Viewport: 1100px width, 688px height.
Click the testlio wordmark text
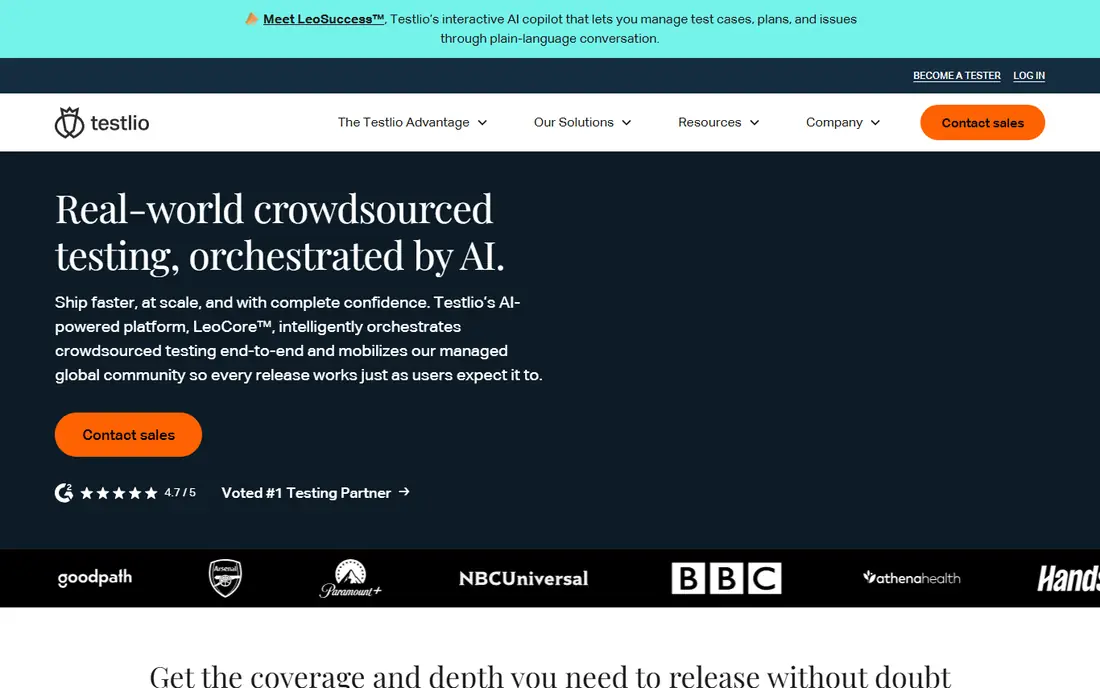[120, 123]
